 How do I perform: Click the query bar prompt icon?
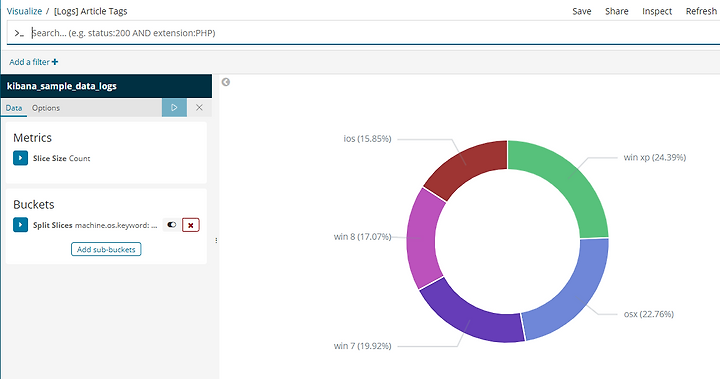19,33
